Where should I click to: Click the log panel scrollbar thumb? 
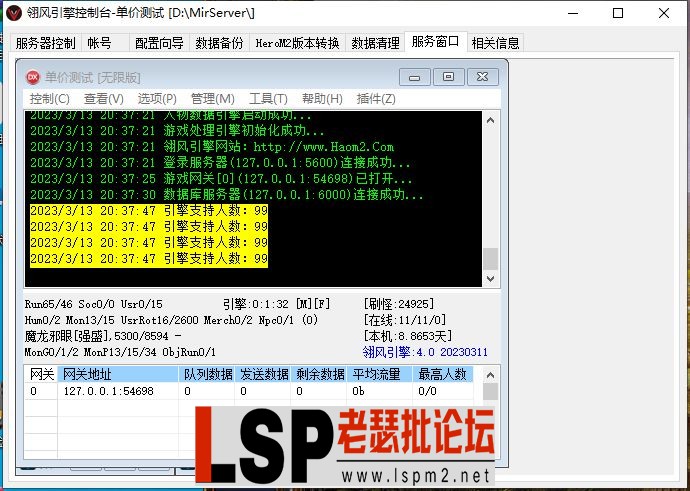click(491, 259)
